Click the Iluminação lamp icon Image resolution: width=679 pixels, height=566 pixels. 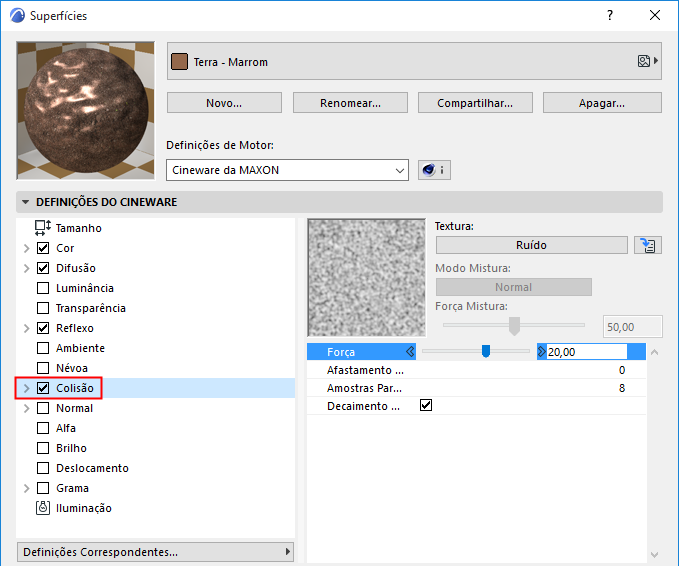(x=43, y=508)
